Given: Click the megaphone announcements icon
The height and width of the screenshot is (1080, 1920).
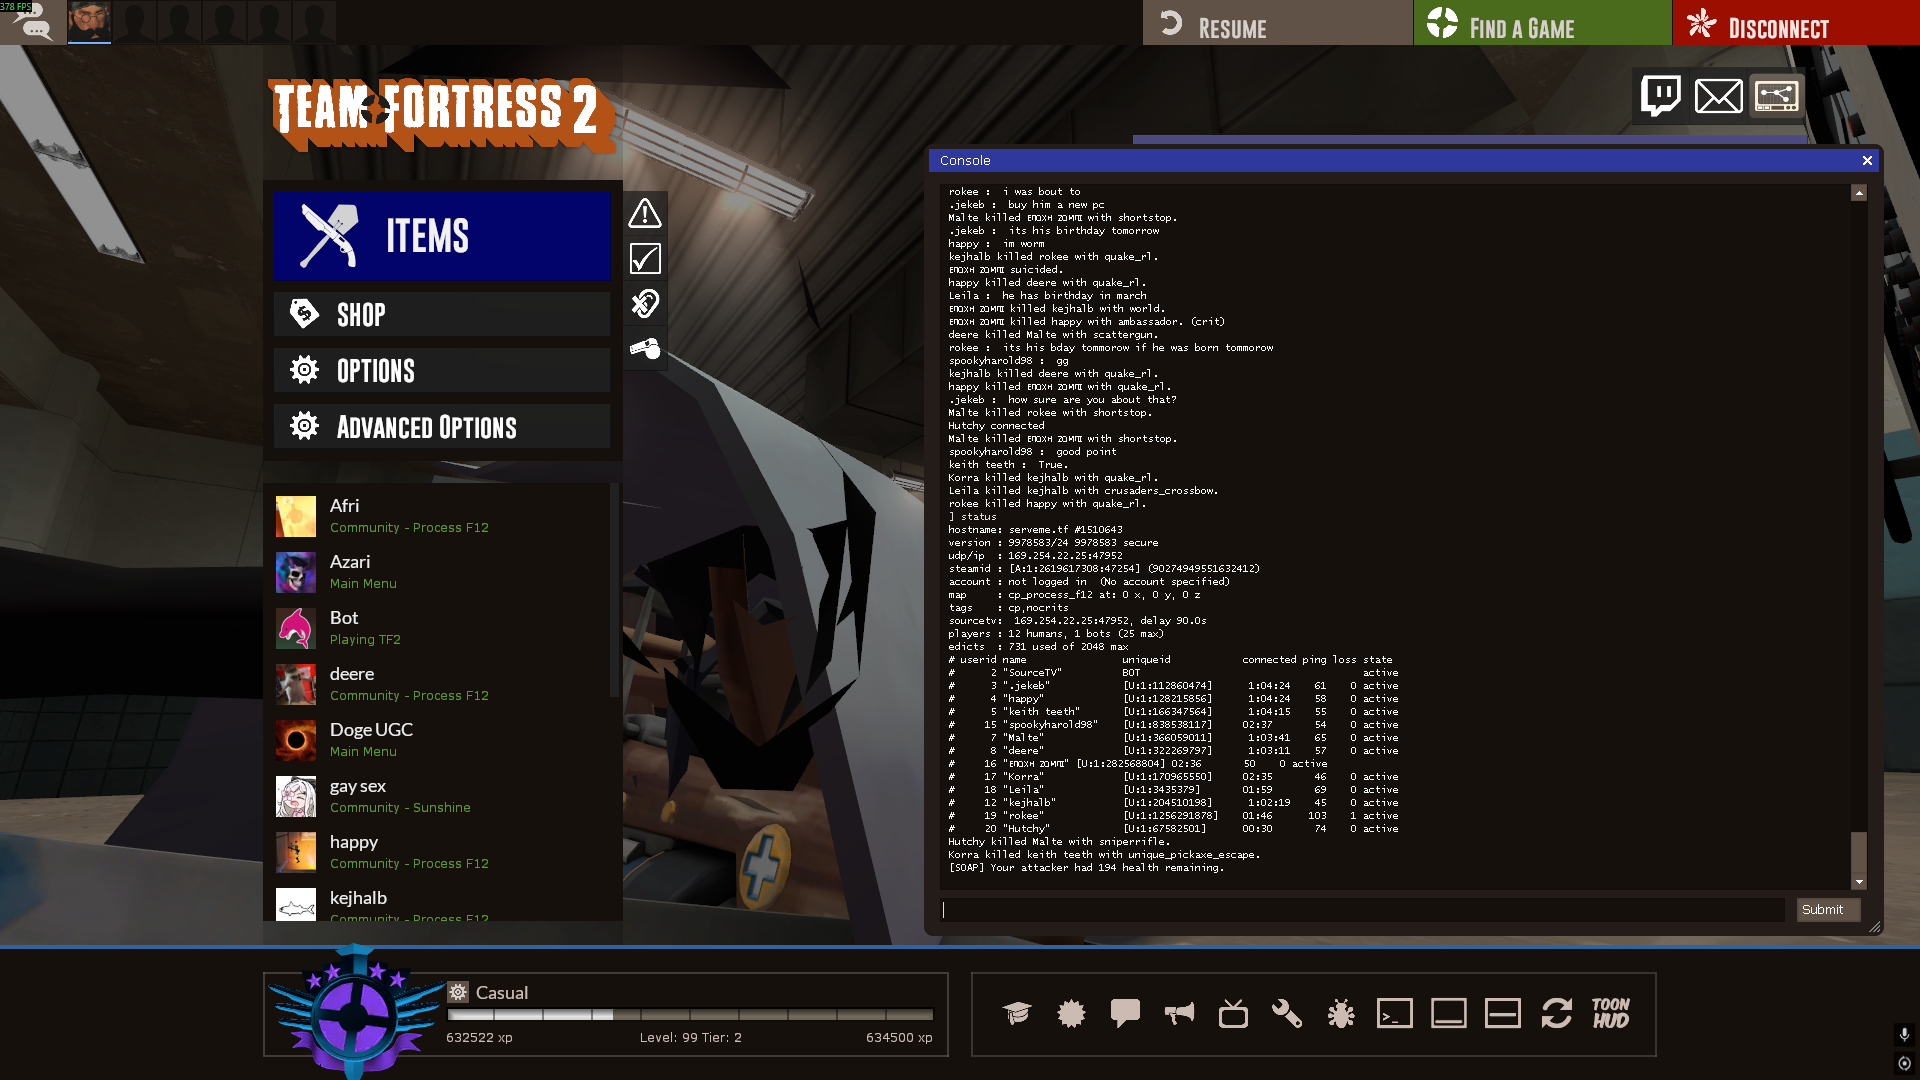Looking at the screenshot, I should (x=1179, y=1013).
